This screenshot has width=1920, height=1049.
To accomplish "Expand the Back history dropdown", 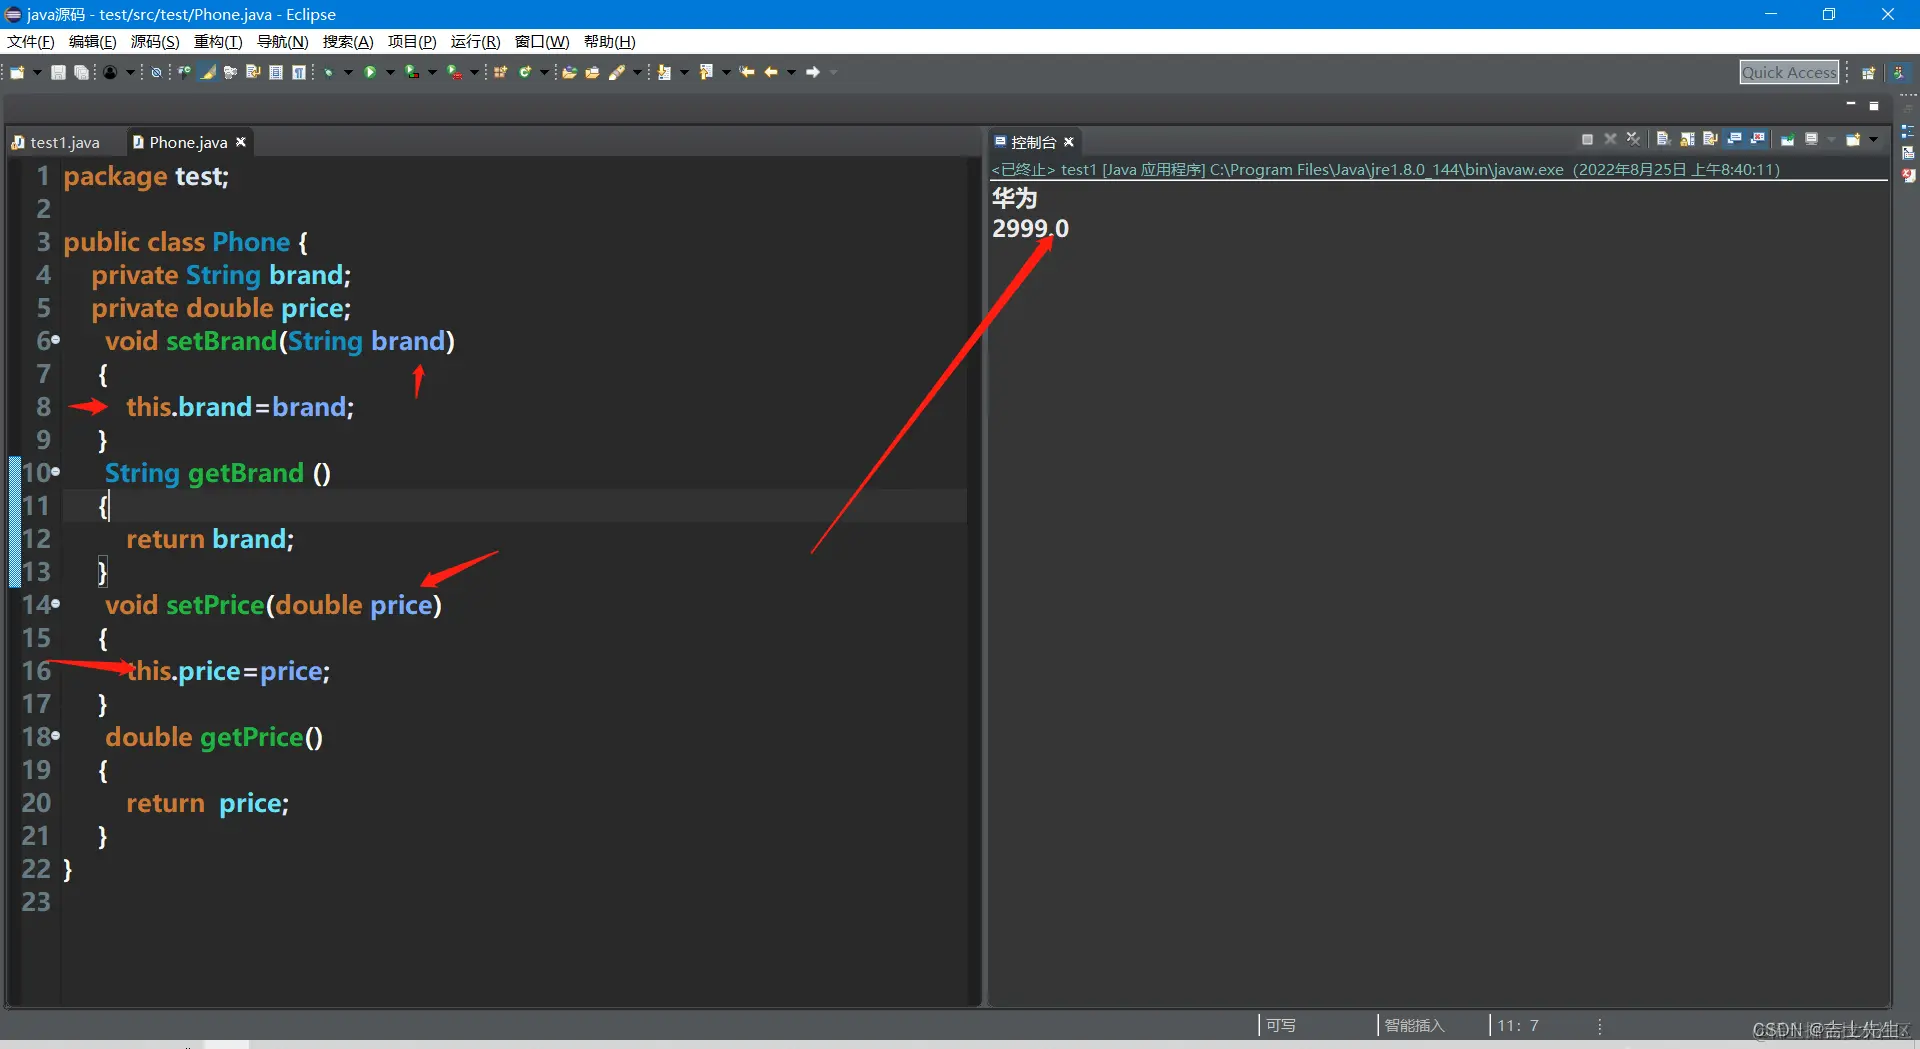I will click(791, 72).
